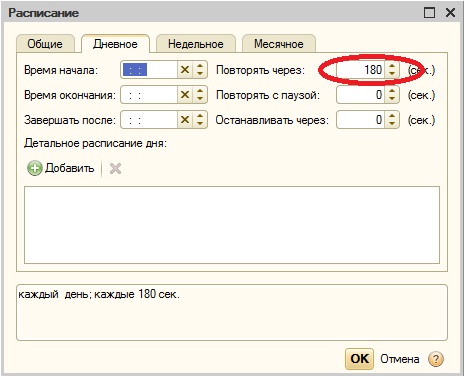Open the Недельное tab

click(196, 44)
